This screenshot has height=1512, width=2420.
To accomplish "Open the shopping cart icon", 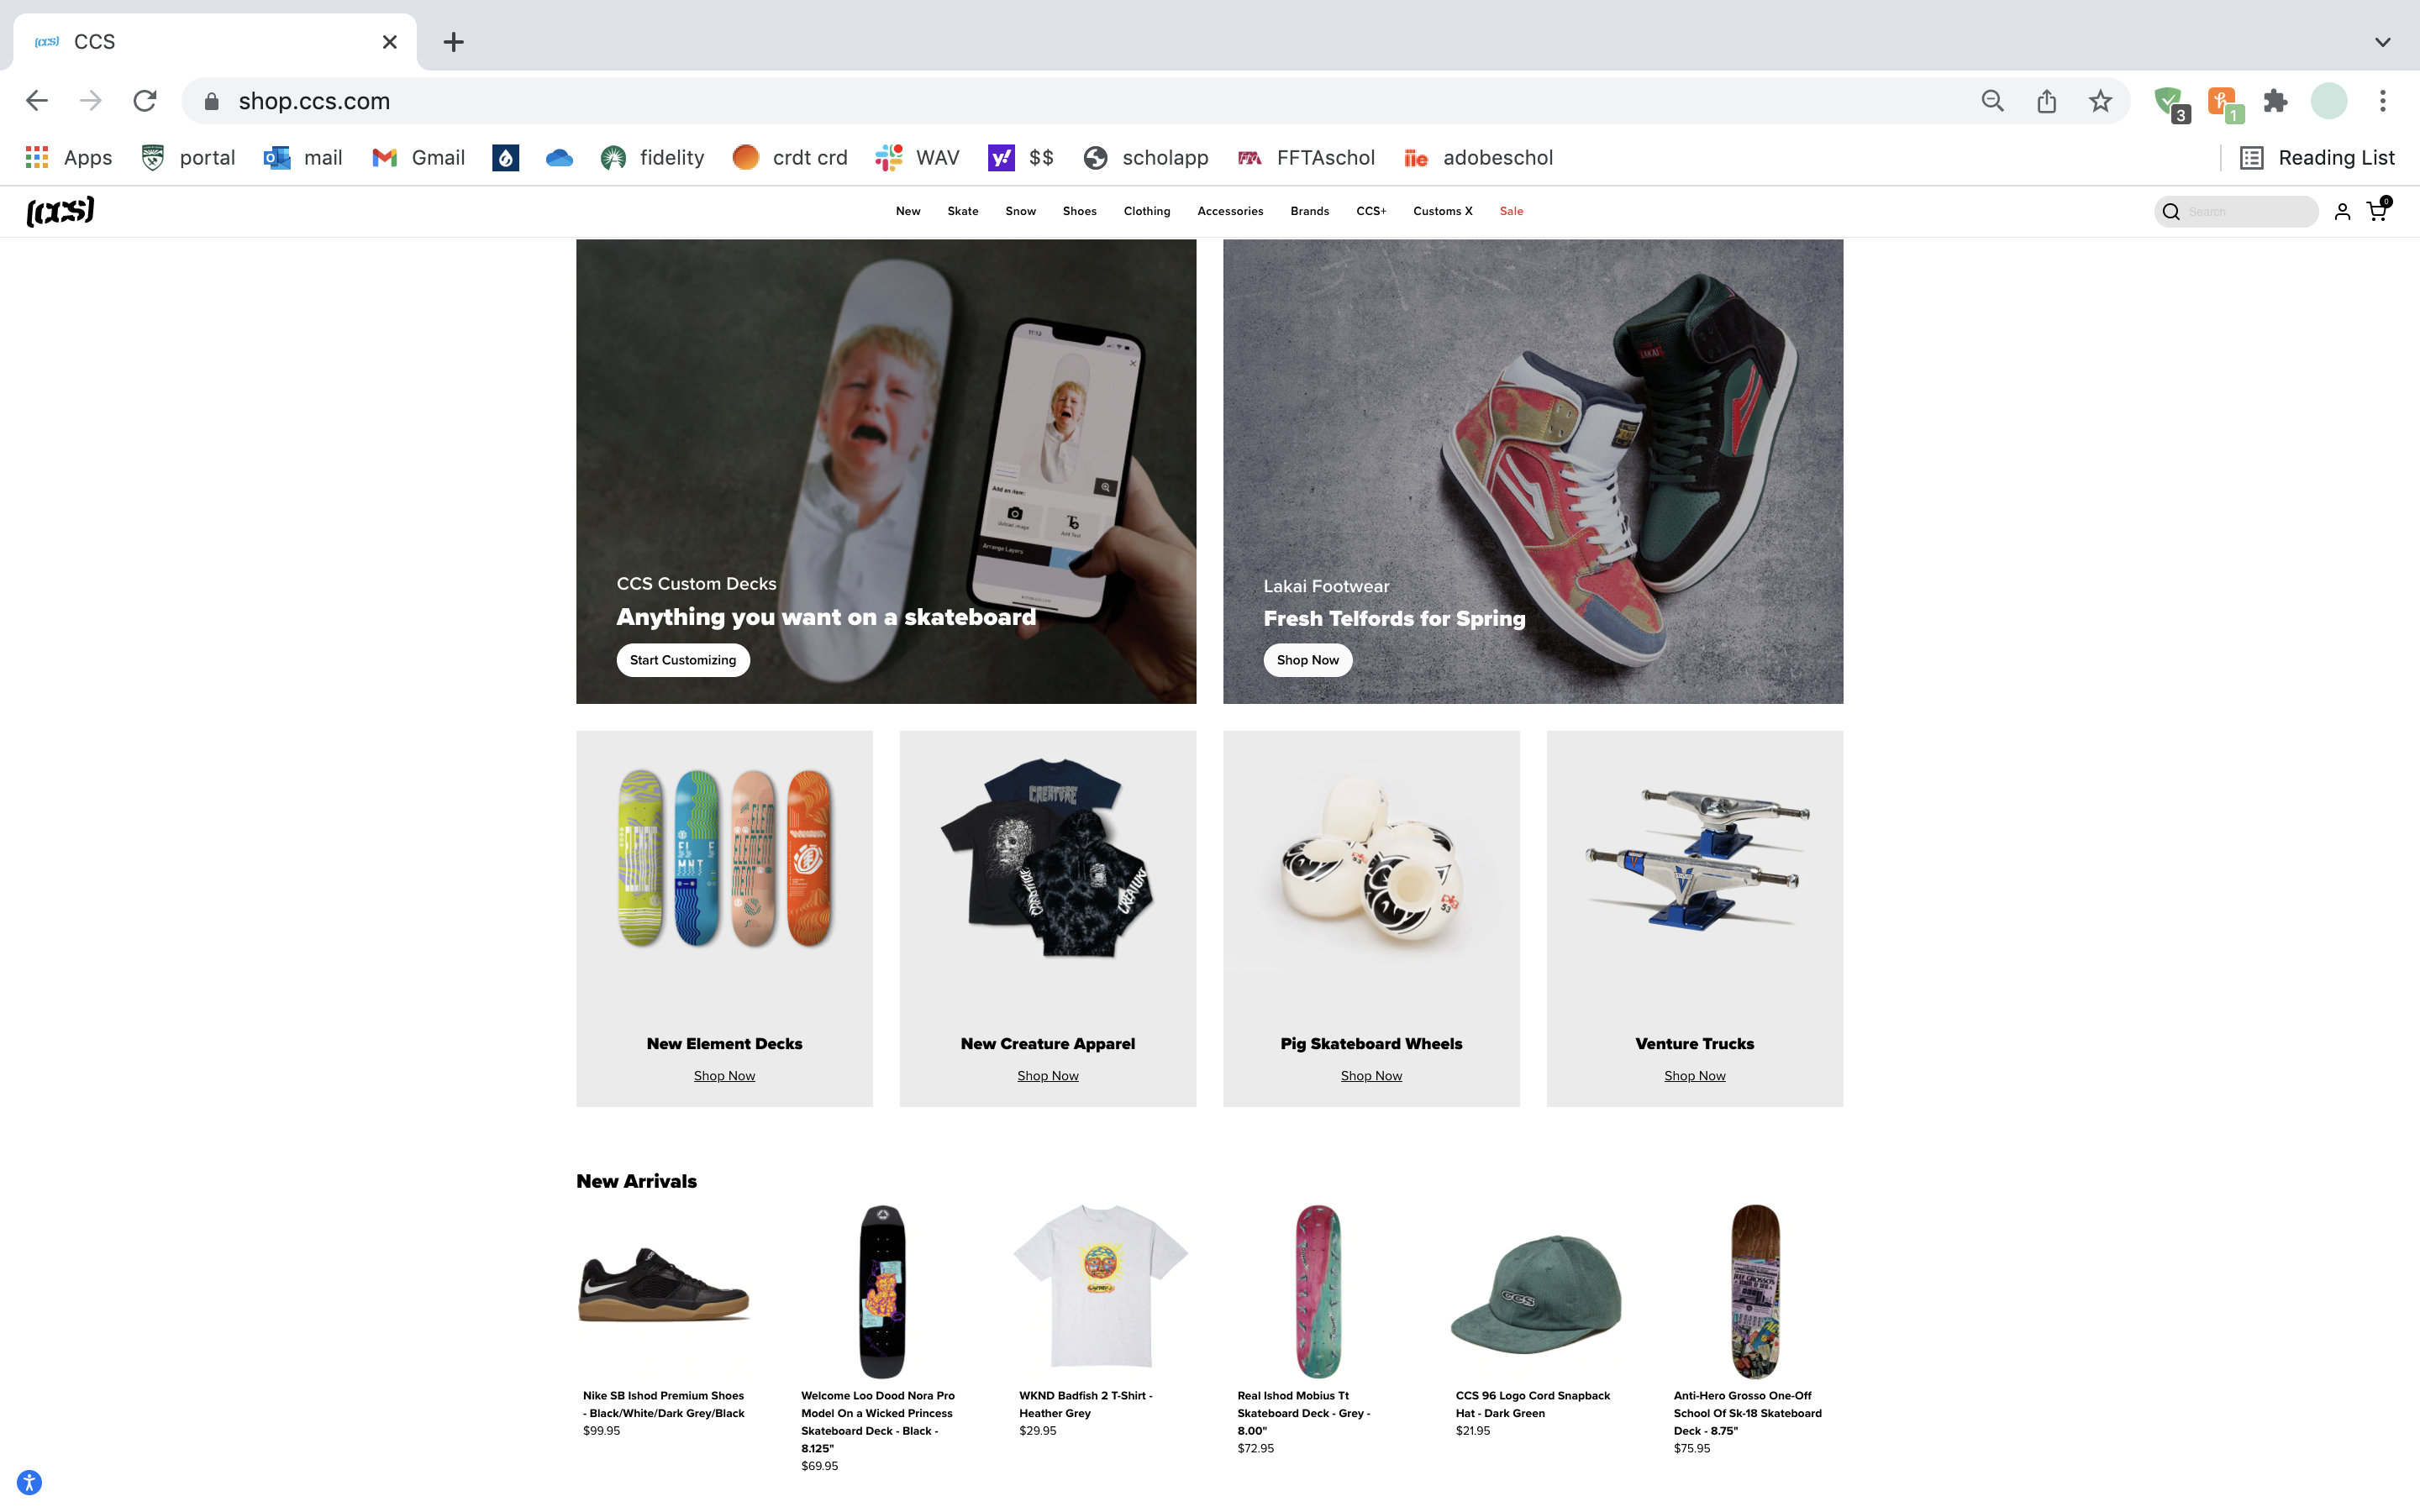I will pos(2376,211).
